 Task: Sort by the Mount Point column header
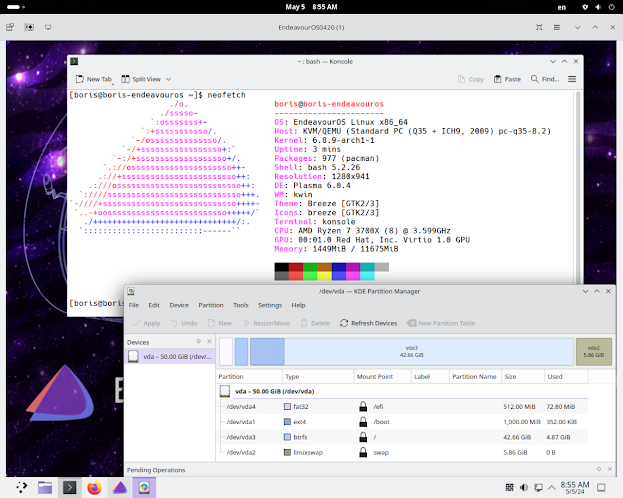(x=382, y=376)
